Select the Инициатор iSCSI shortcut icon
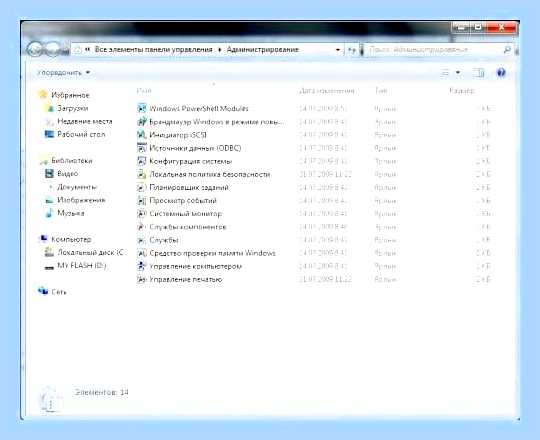The image size is (540, 440). point(142,135)
